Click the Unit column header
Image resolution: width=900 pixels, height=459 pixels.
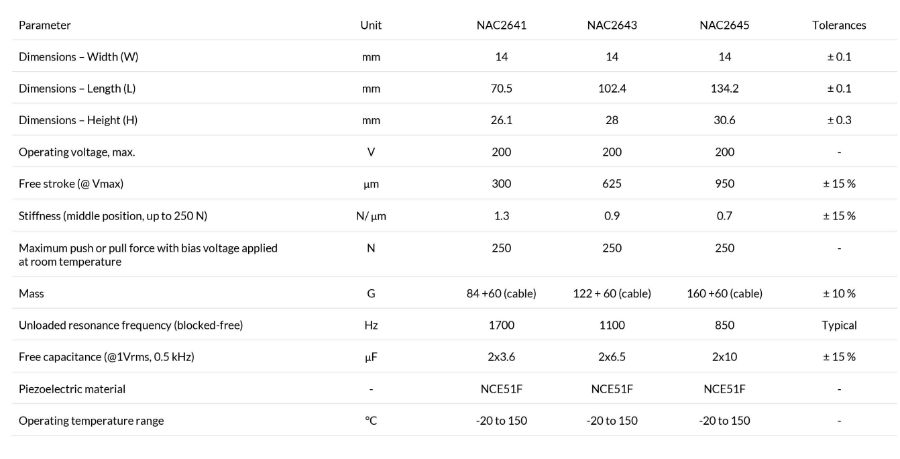click(x=371, y=25)
